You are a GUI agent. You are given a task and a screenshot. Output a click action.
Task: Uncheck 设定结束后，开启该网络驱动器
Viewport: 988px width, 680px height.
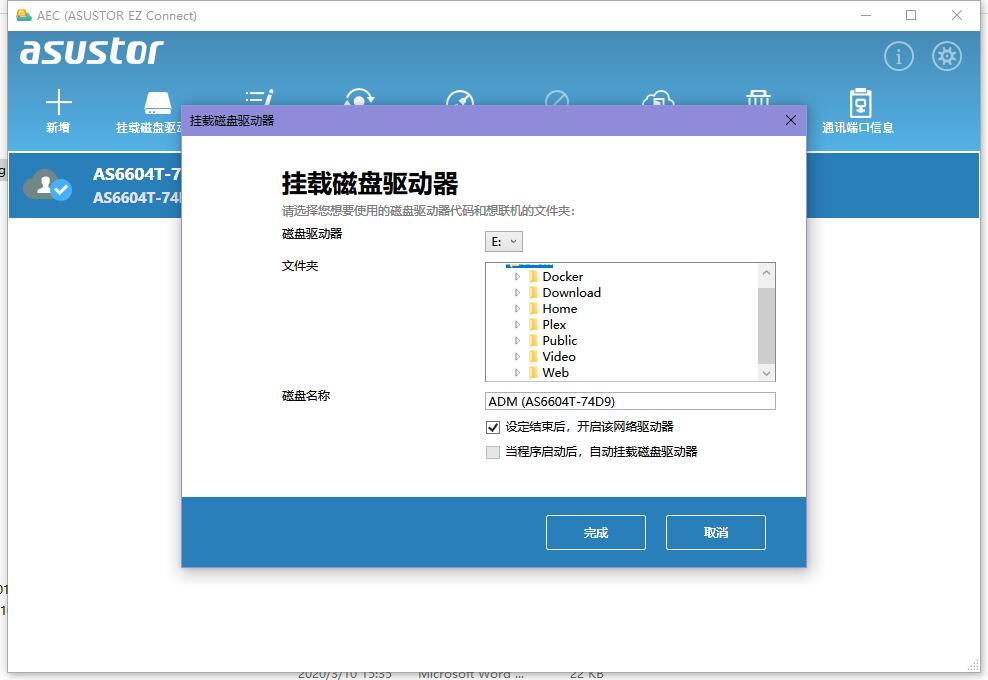pos(492,427)
